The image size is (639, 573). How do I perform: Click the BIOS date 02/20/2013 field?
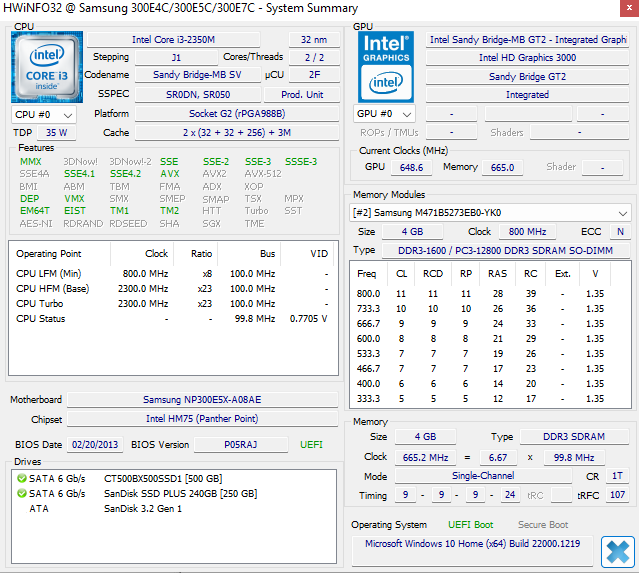coord(95,444)
